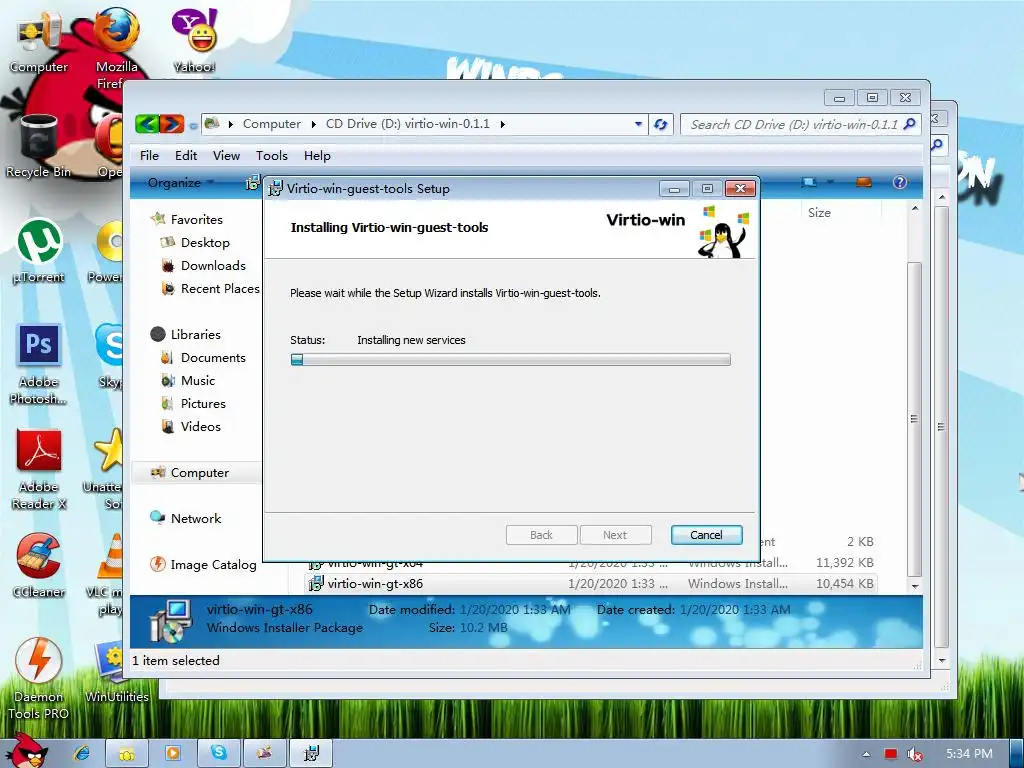Open the File menu
The width and height of the screenshot is (1024, 768).
pos(149,155)
